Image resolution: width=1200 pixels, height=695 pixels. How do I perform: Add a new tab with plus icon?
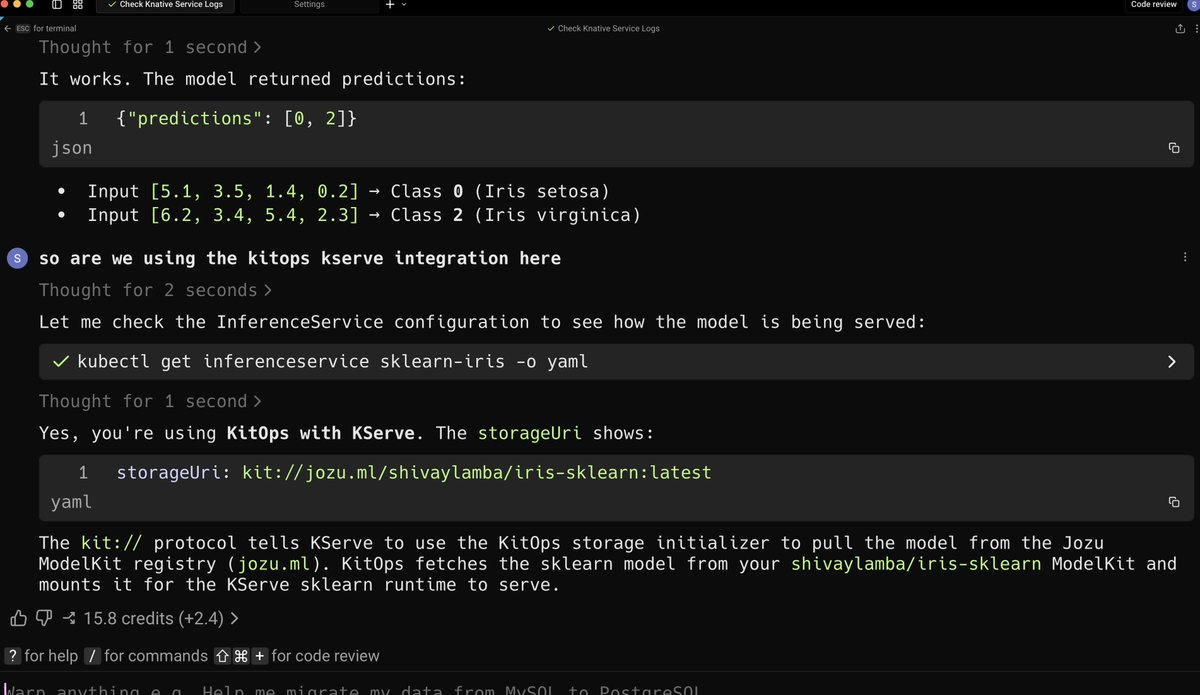390,5
